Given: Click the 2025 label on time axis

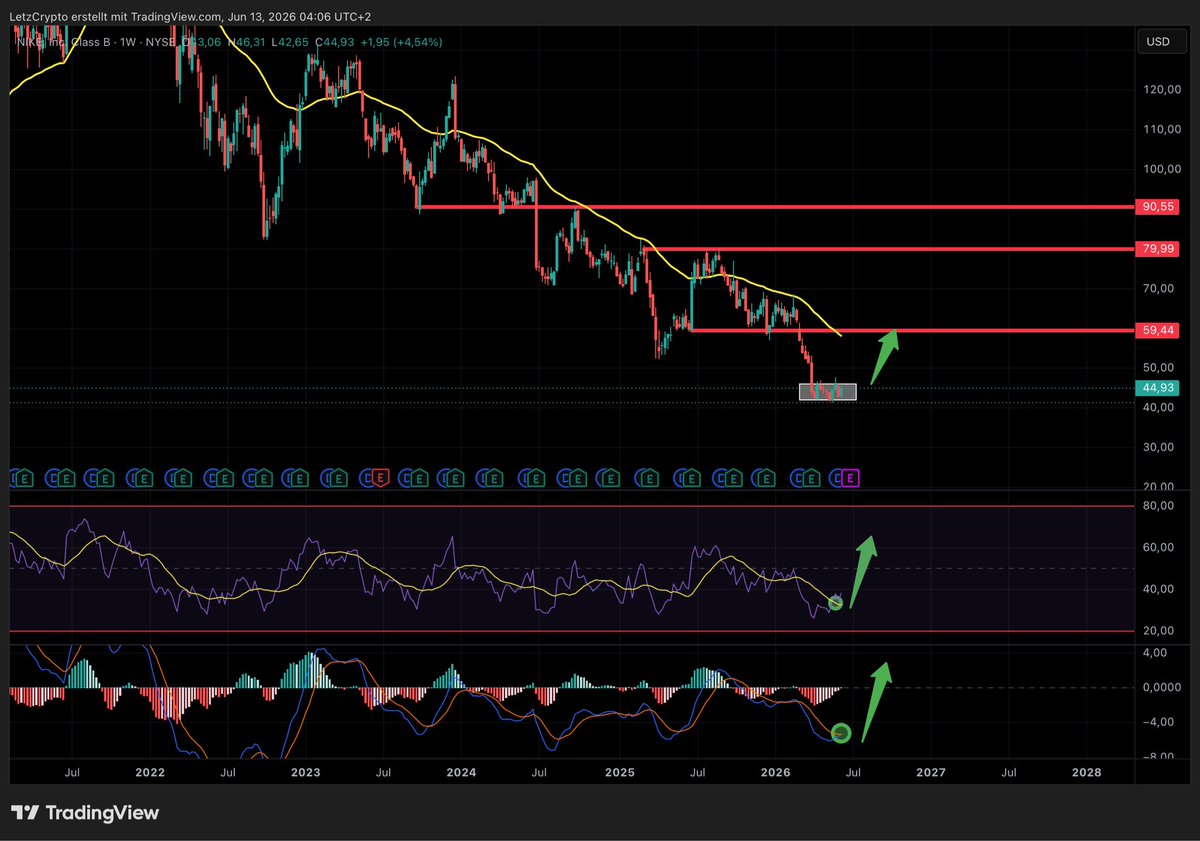Looking at the screenshot, I should 620,773.
